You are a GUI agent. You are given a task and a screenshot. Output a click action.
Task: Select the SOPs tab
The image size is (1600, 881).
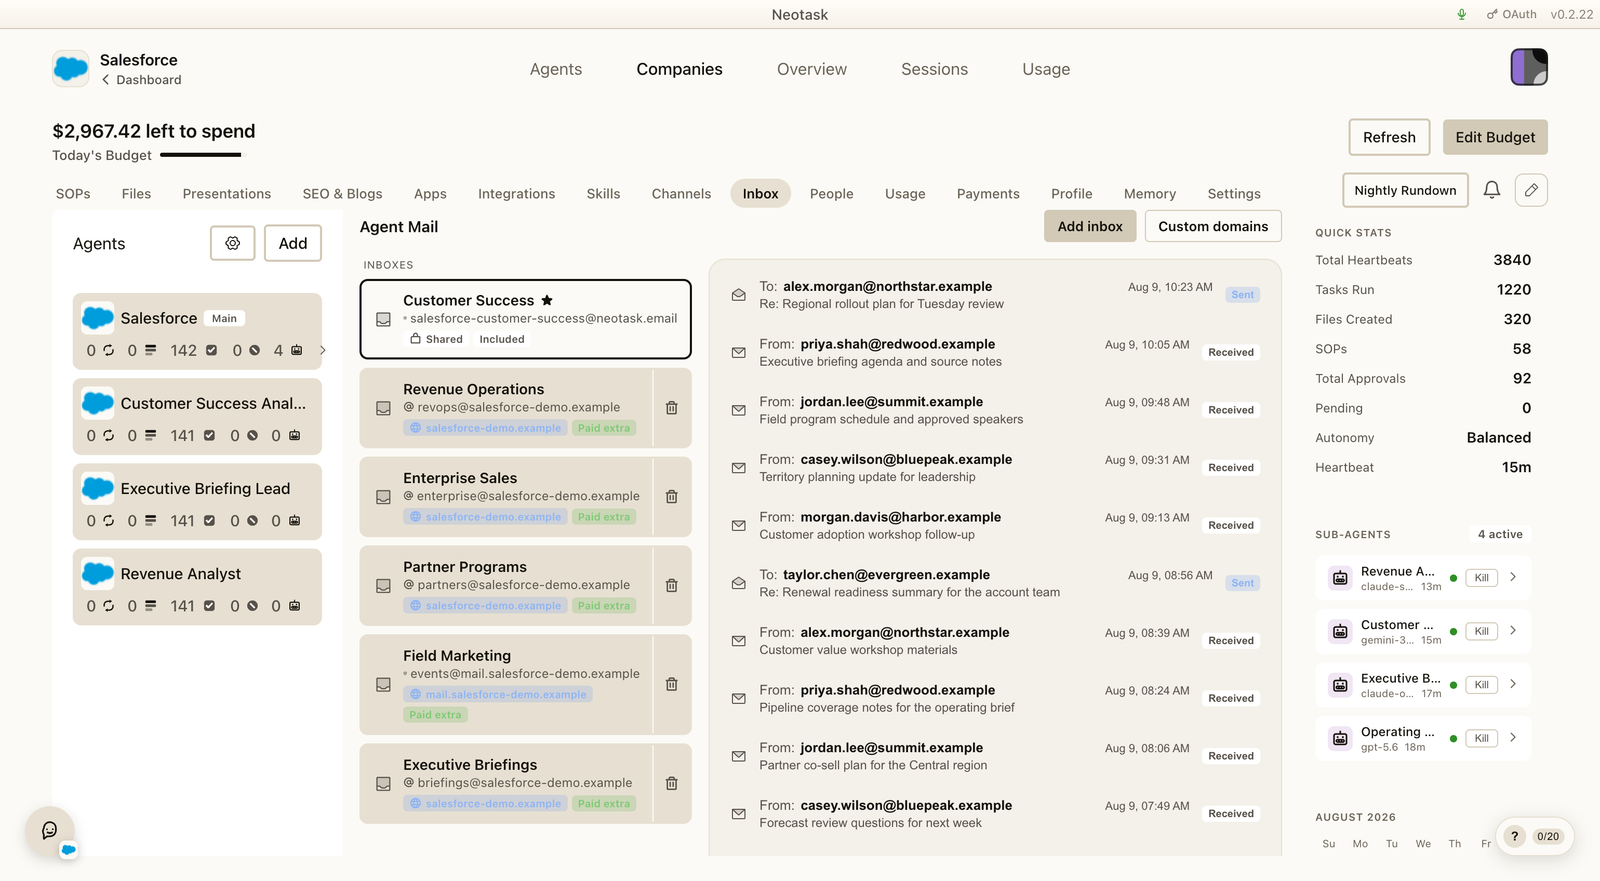(x=73, y=194)
